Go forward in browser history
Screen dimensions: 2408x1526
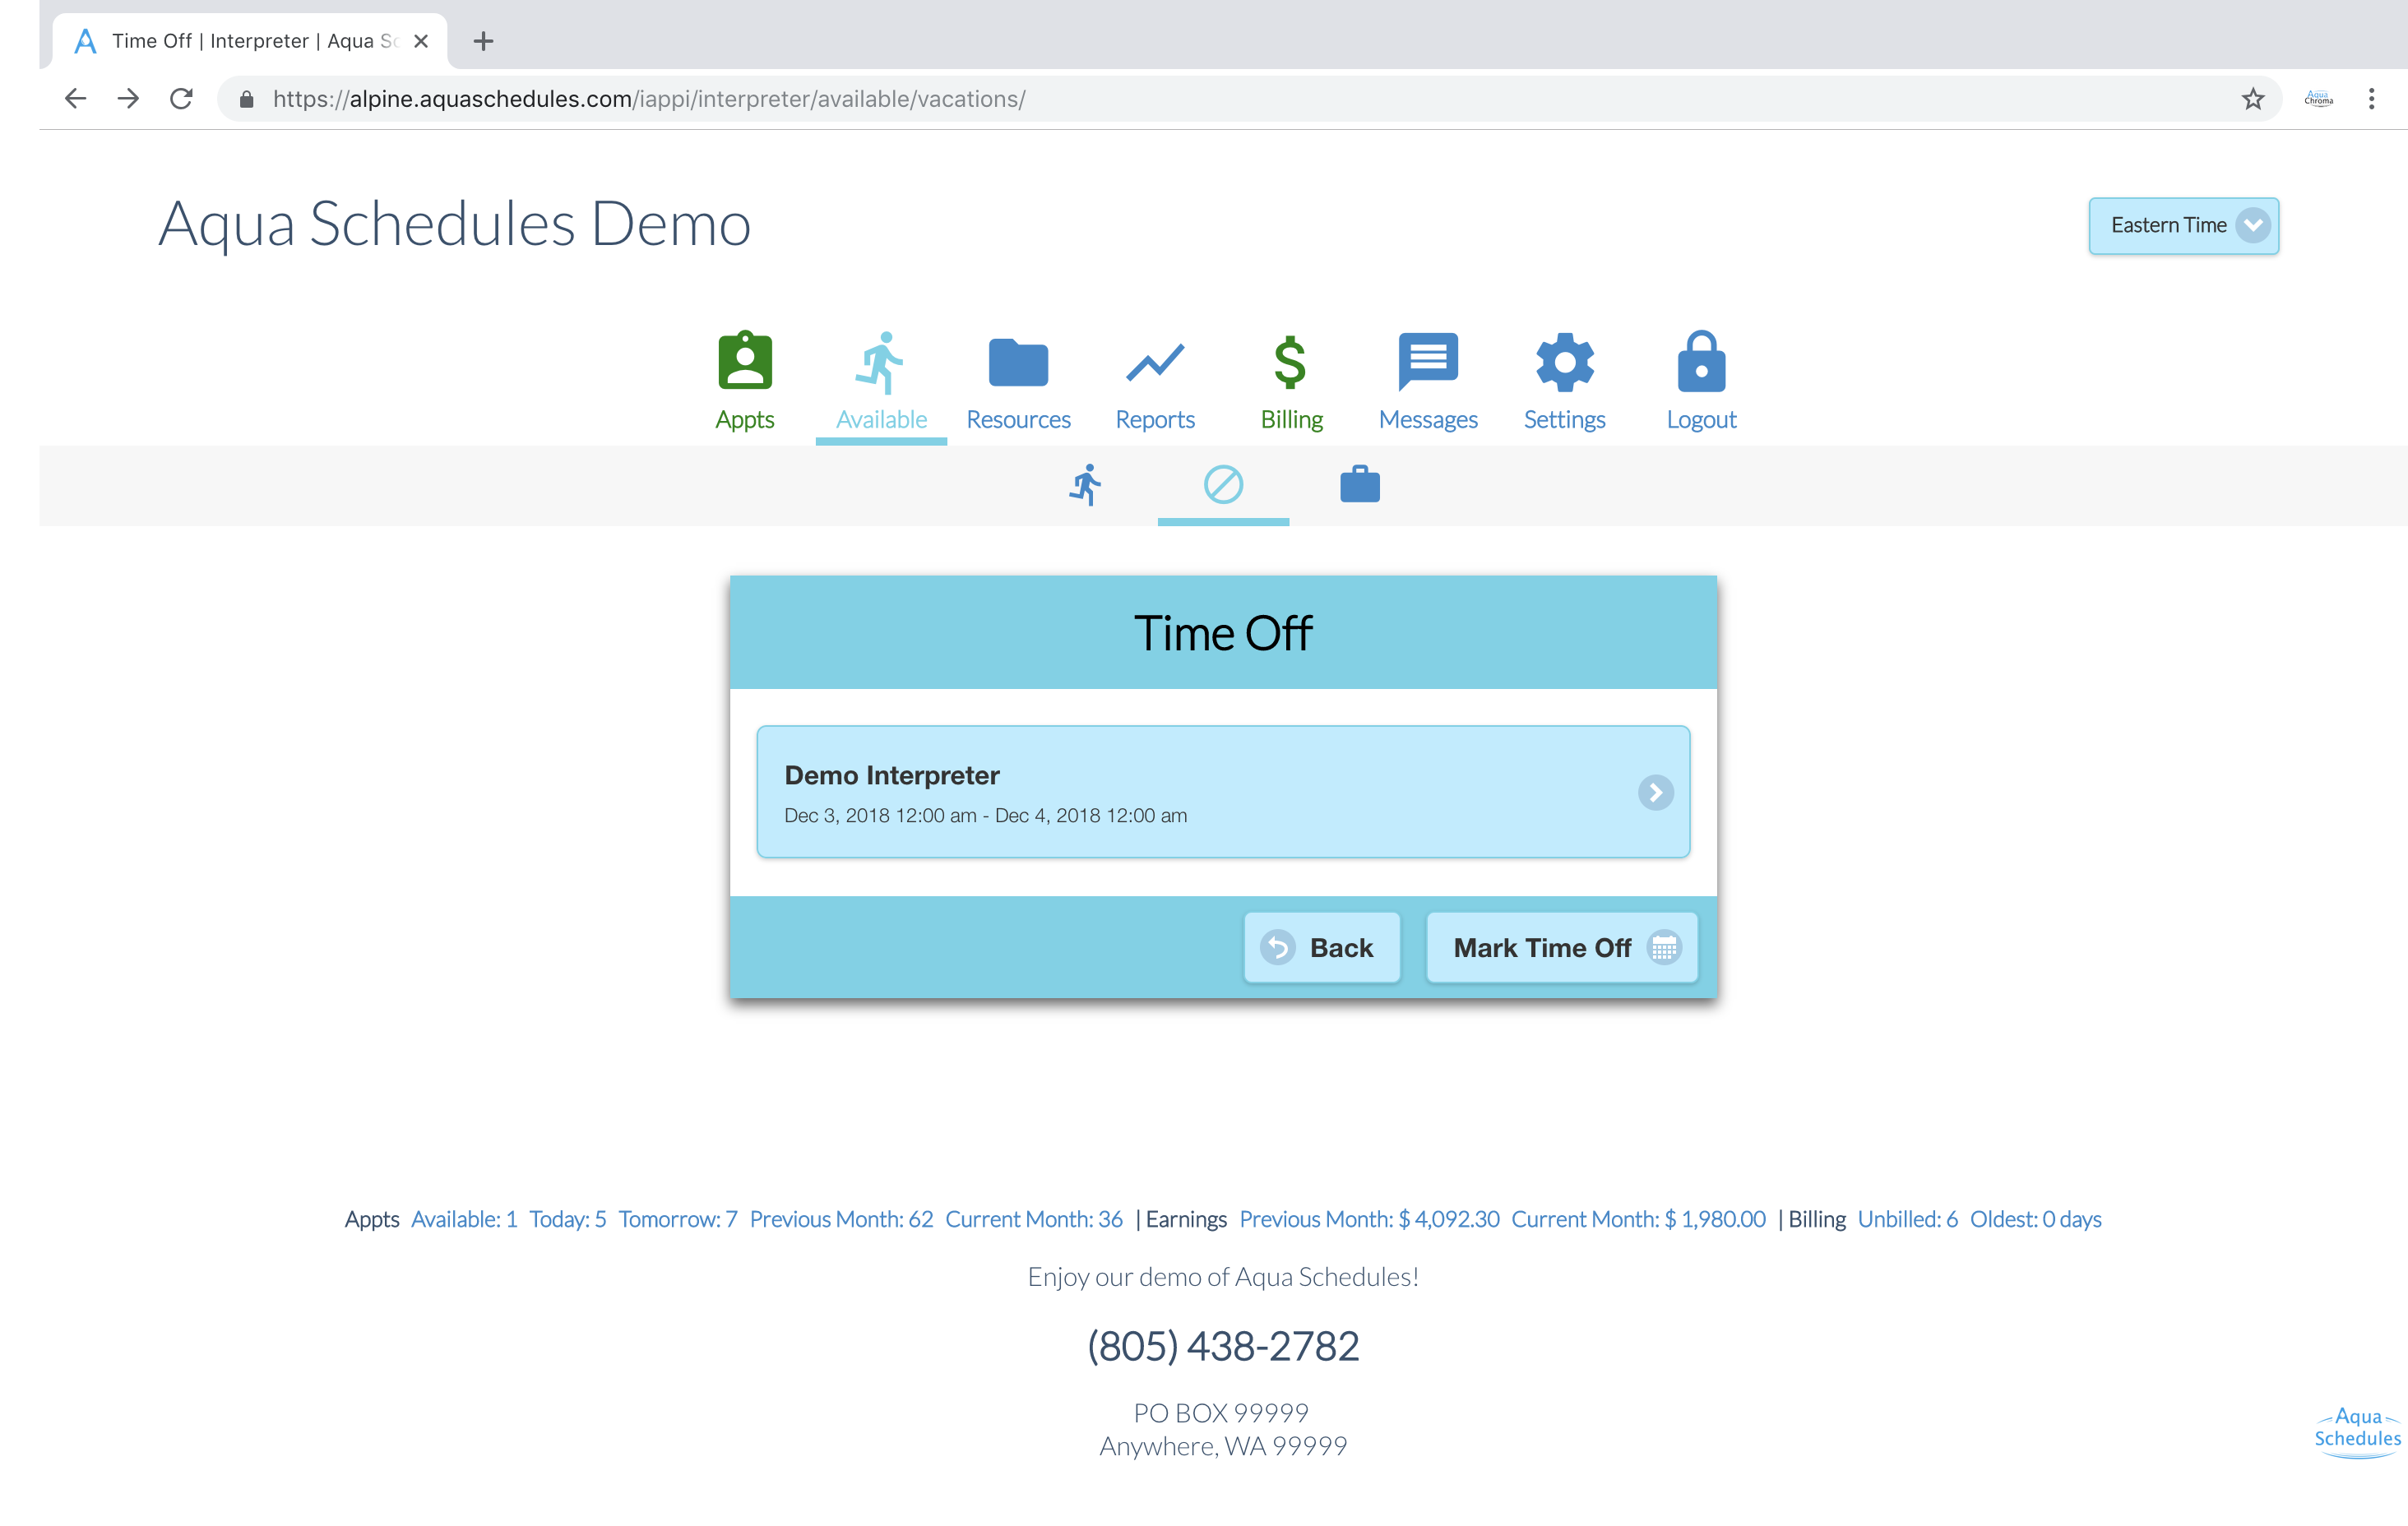[128, 99]
